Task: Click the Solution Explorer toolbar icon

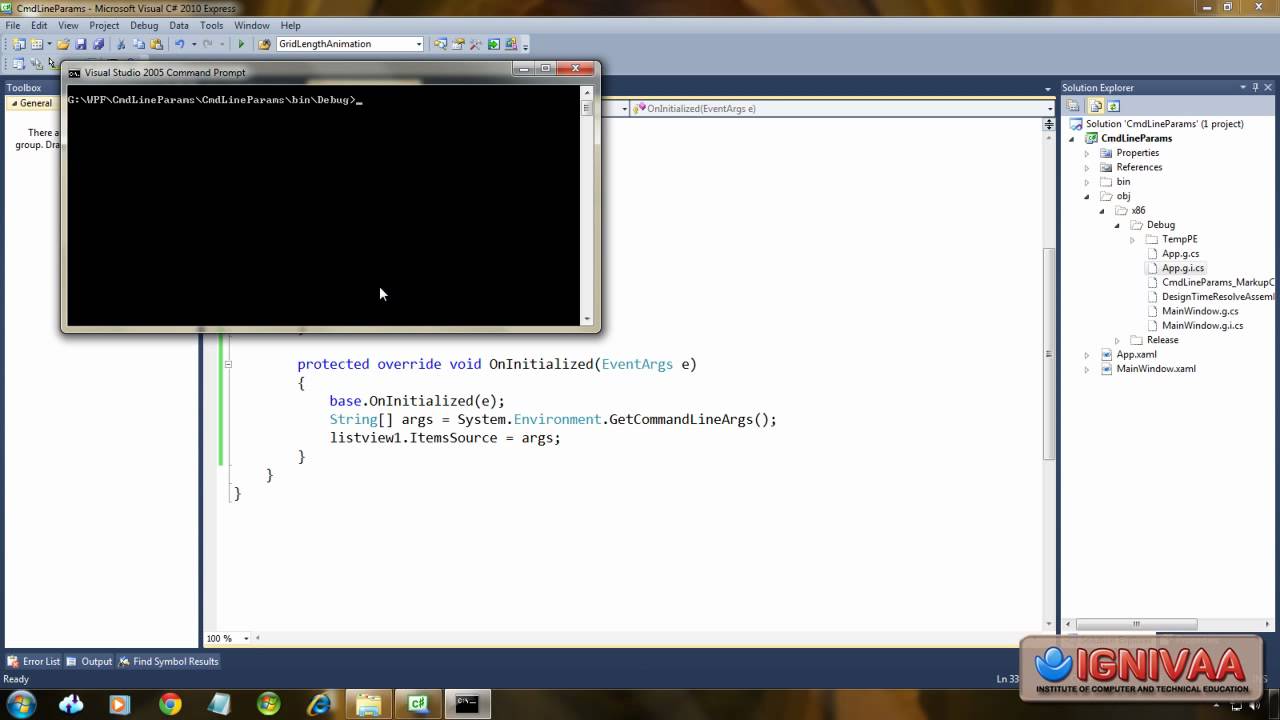Action: (441, 44)
